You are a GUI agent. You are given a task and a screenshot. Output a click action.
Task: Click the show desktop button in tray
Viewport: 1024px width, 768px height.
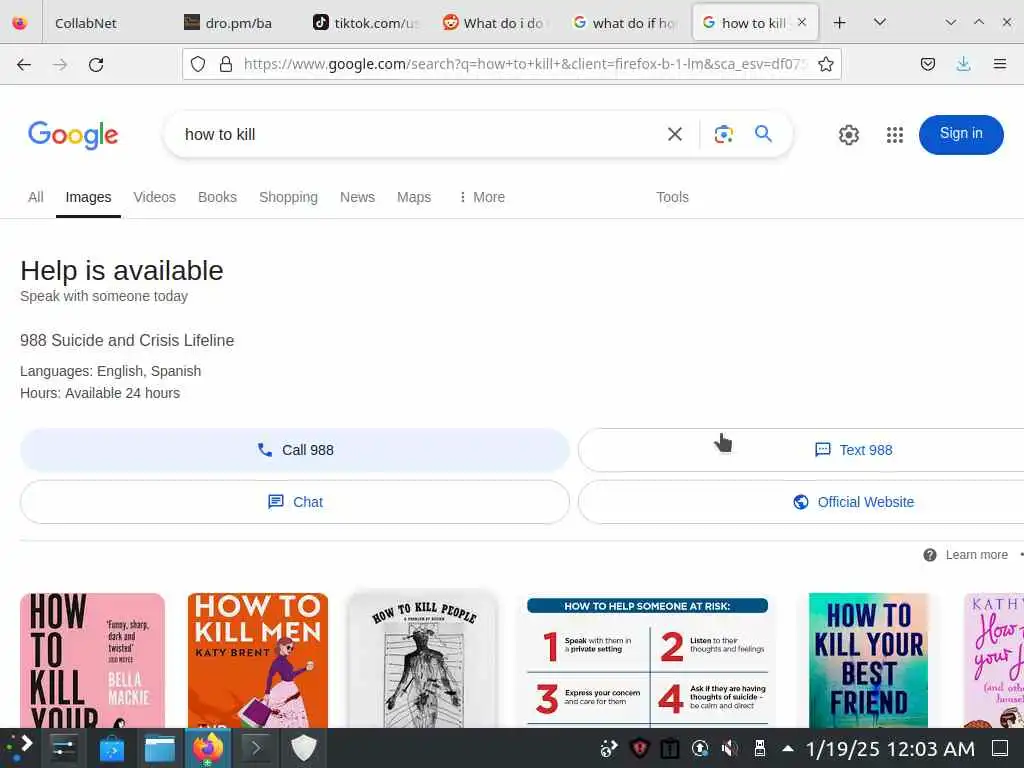point(1000,748)
